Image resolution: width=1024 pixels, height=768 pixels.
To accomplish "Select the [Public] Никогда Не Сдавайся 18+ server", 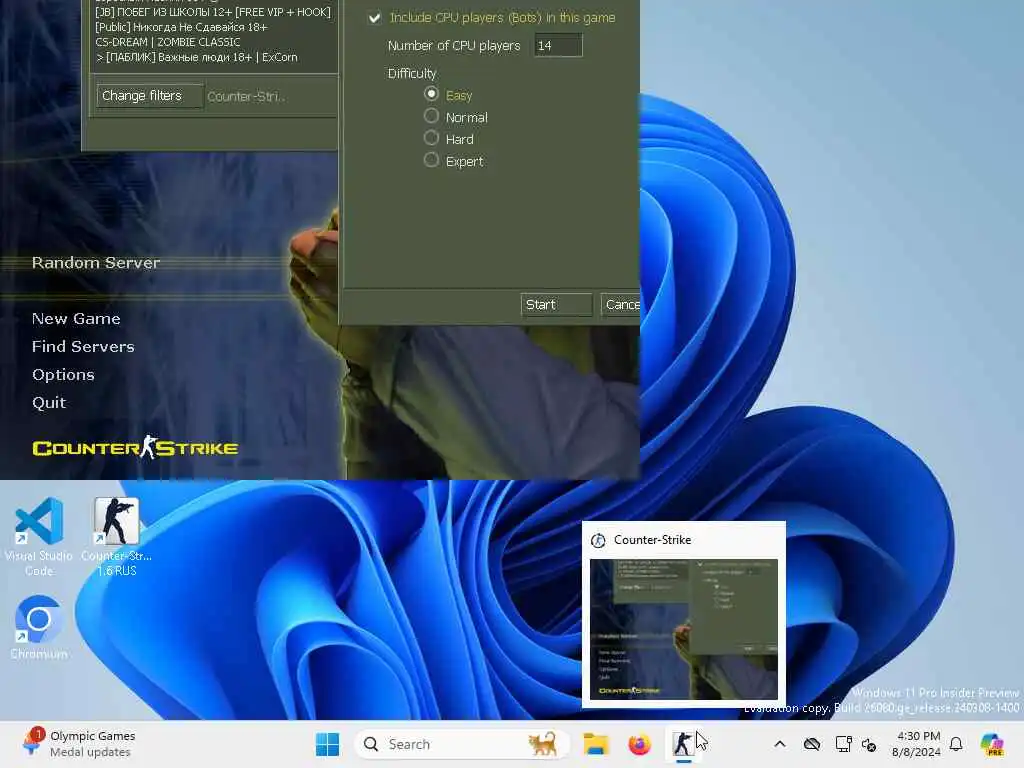I will [181, 27].
